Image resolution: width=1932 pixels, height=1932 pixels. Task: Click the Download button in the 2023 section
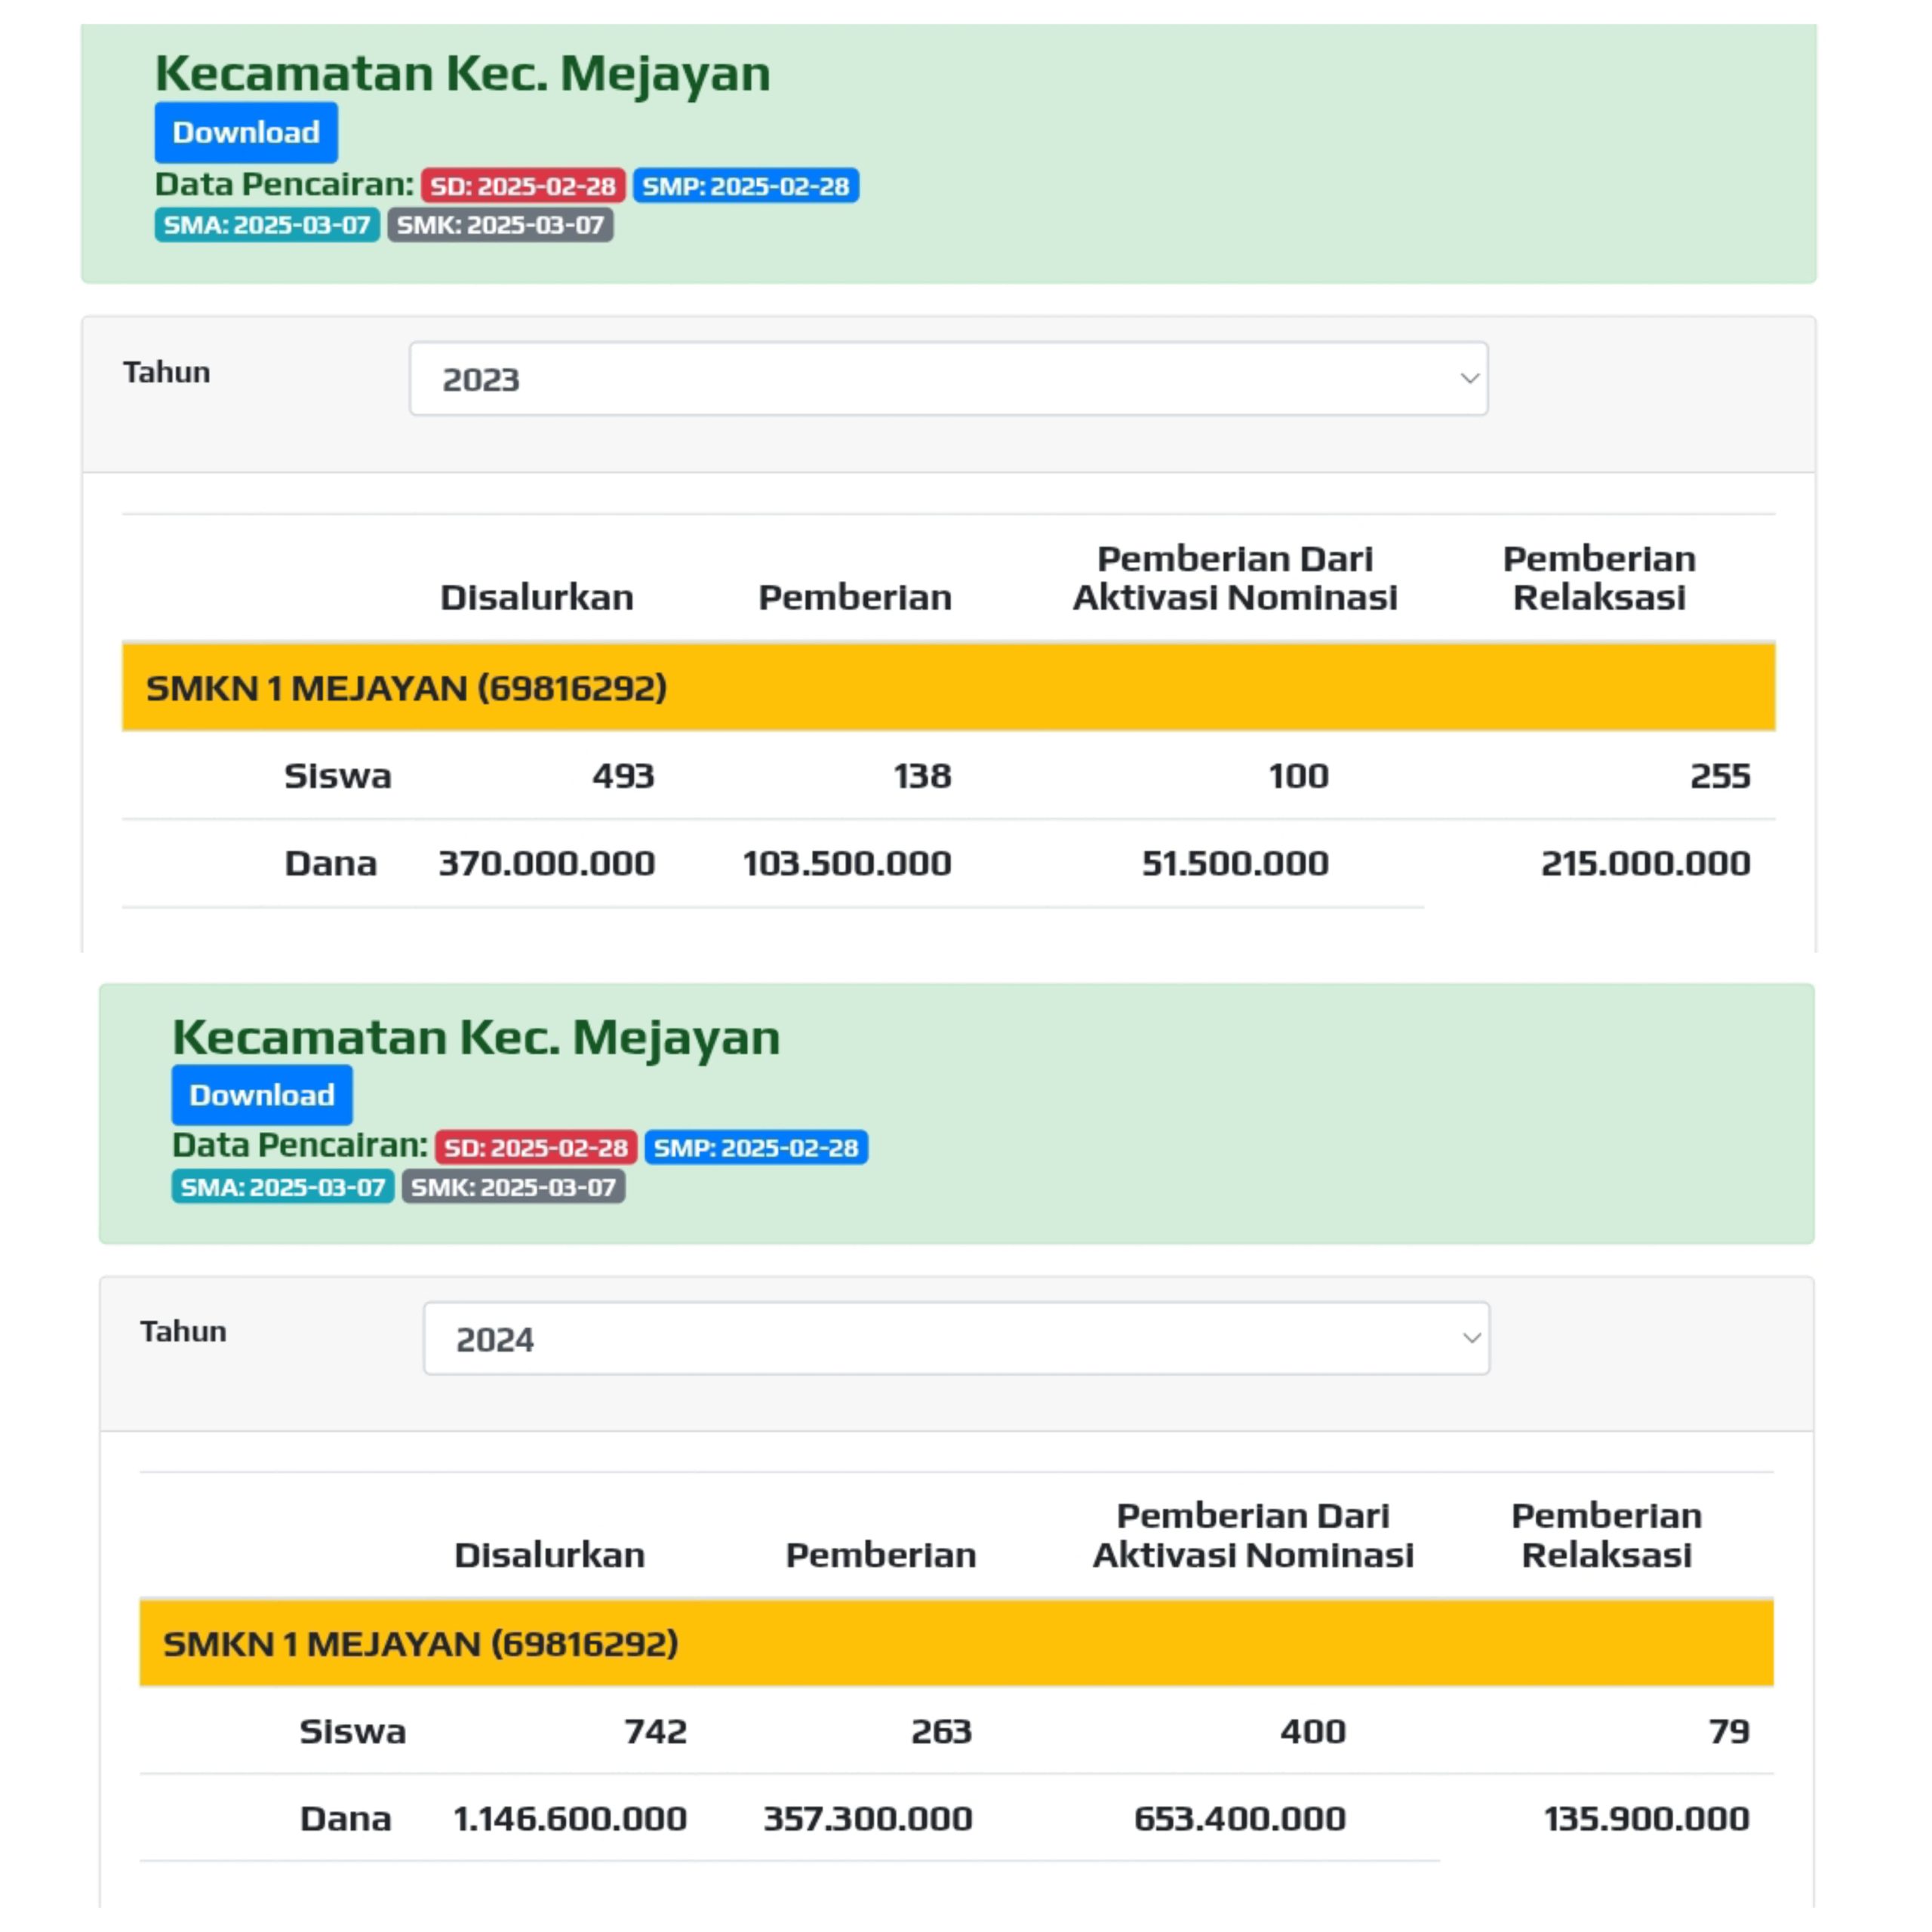tap(246, 132)
